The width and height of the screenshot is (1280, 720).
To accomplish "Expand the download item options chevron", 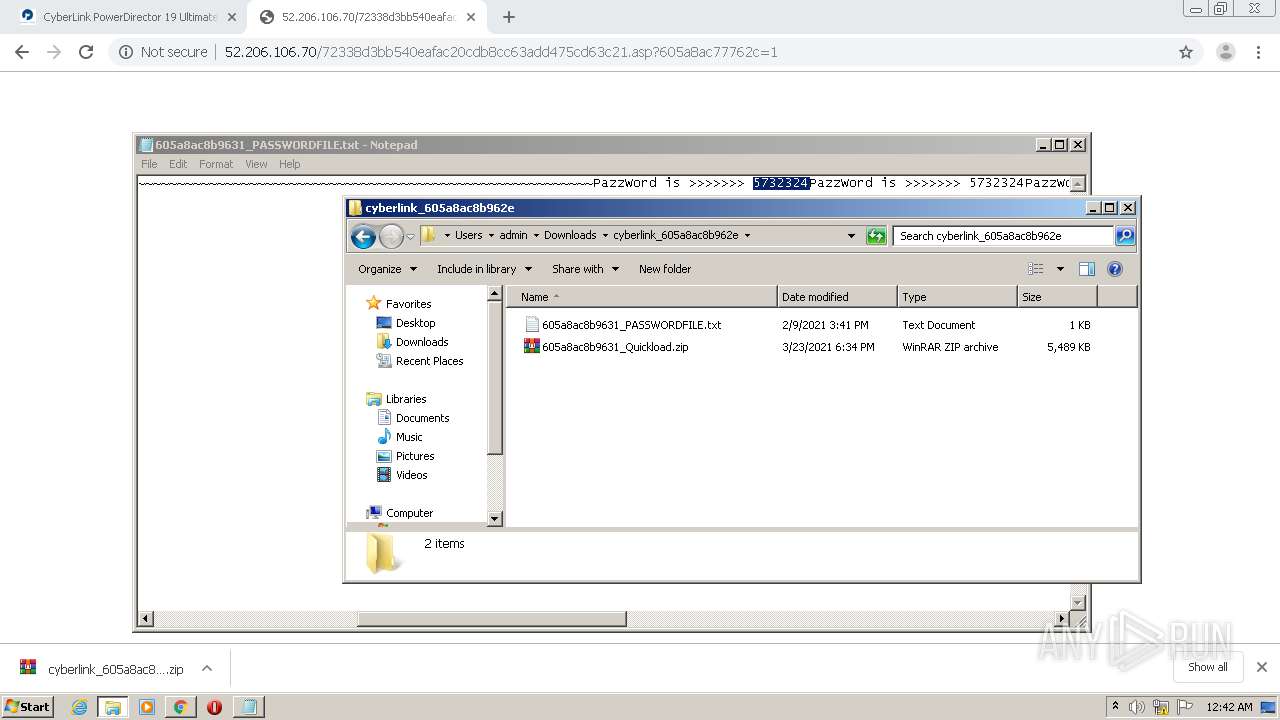I will click(207, 669).
